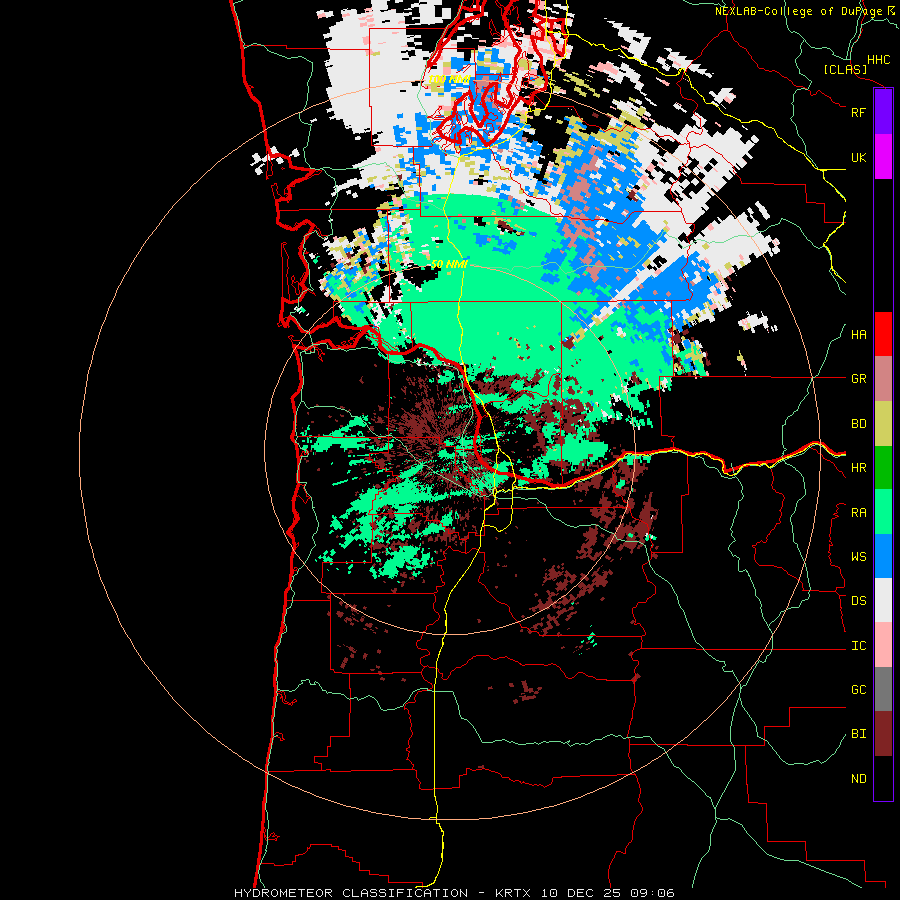Click the UK magenta legend swatch

click(x=883, y=157)
